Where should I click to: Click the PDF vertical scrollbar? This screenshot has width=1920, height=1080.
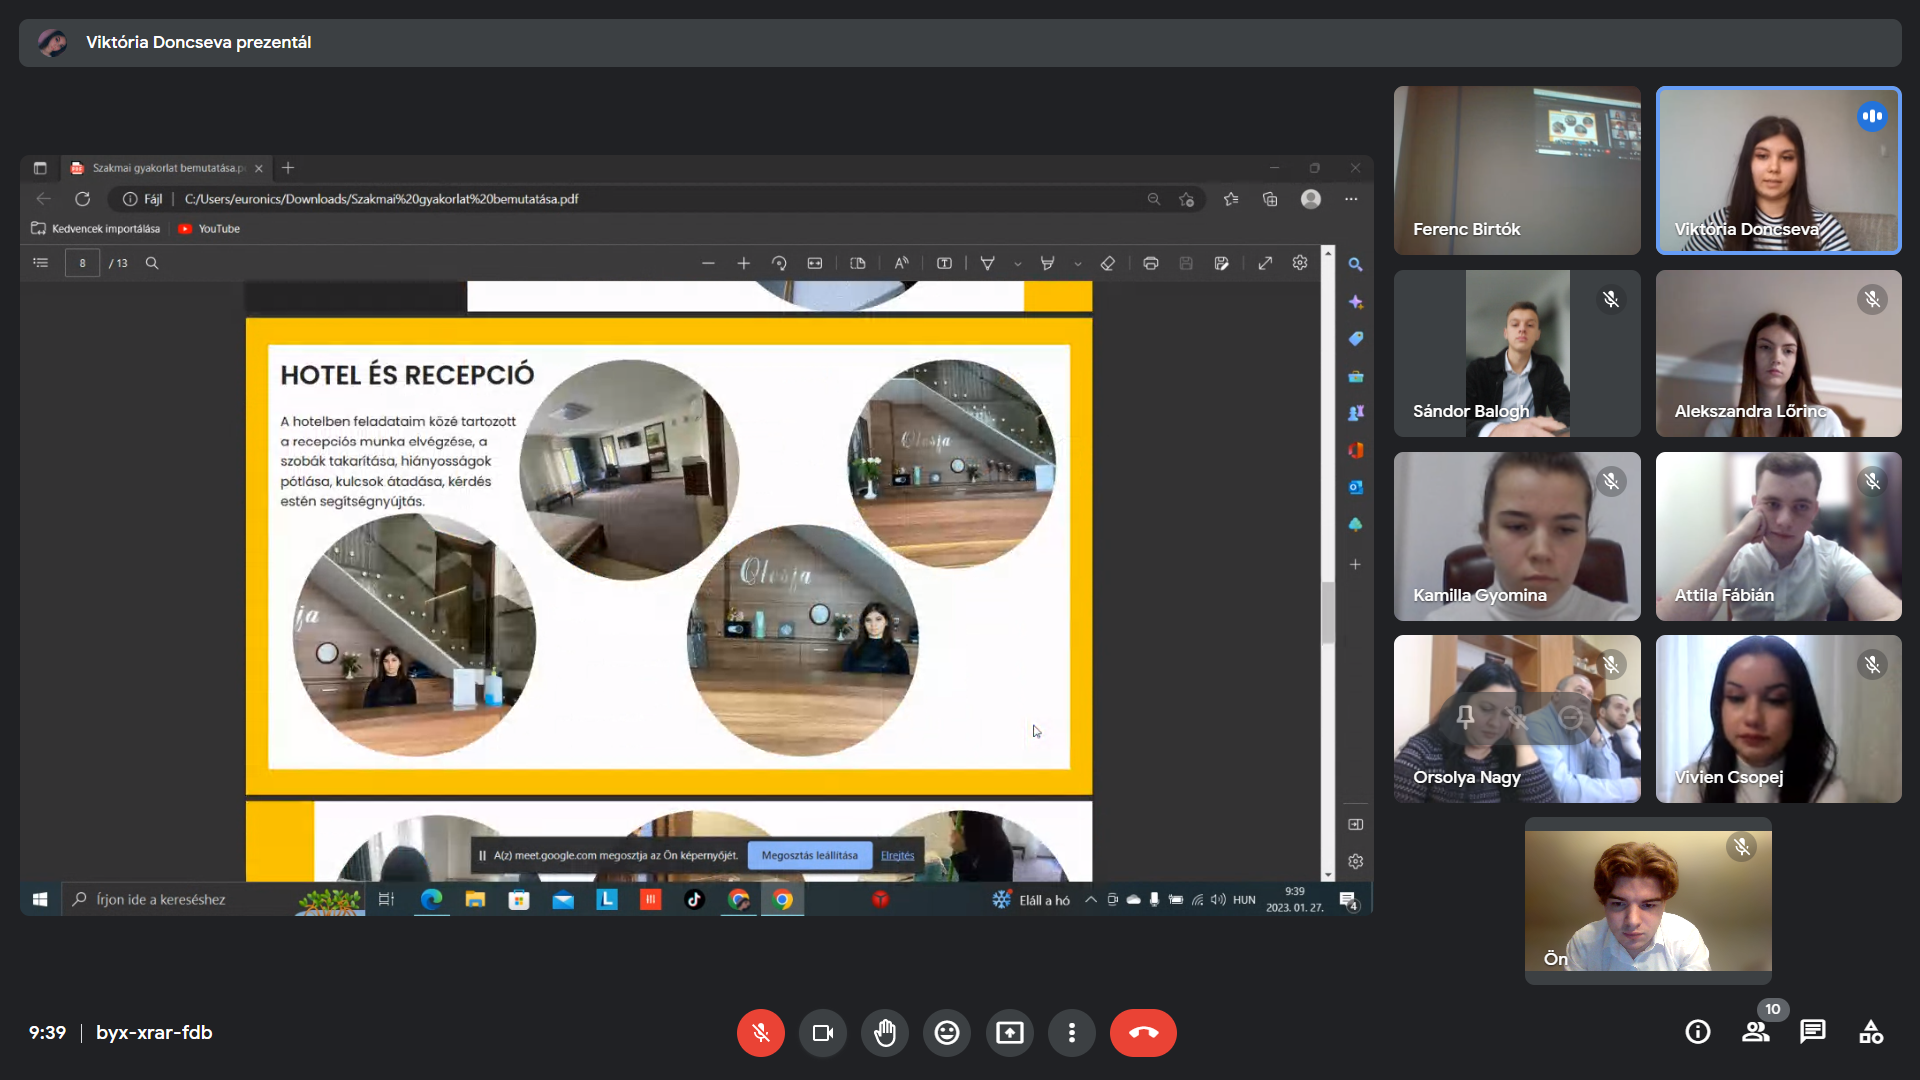click(1328, 610)
